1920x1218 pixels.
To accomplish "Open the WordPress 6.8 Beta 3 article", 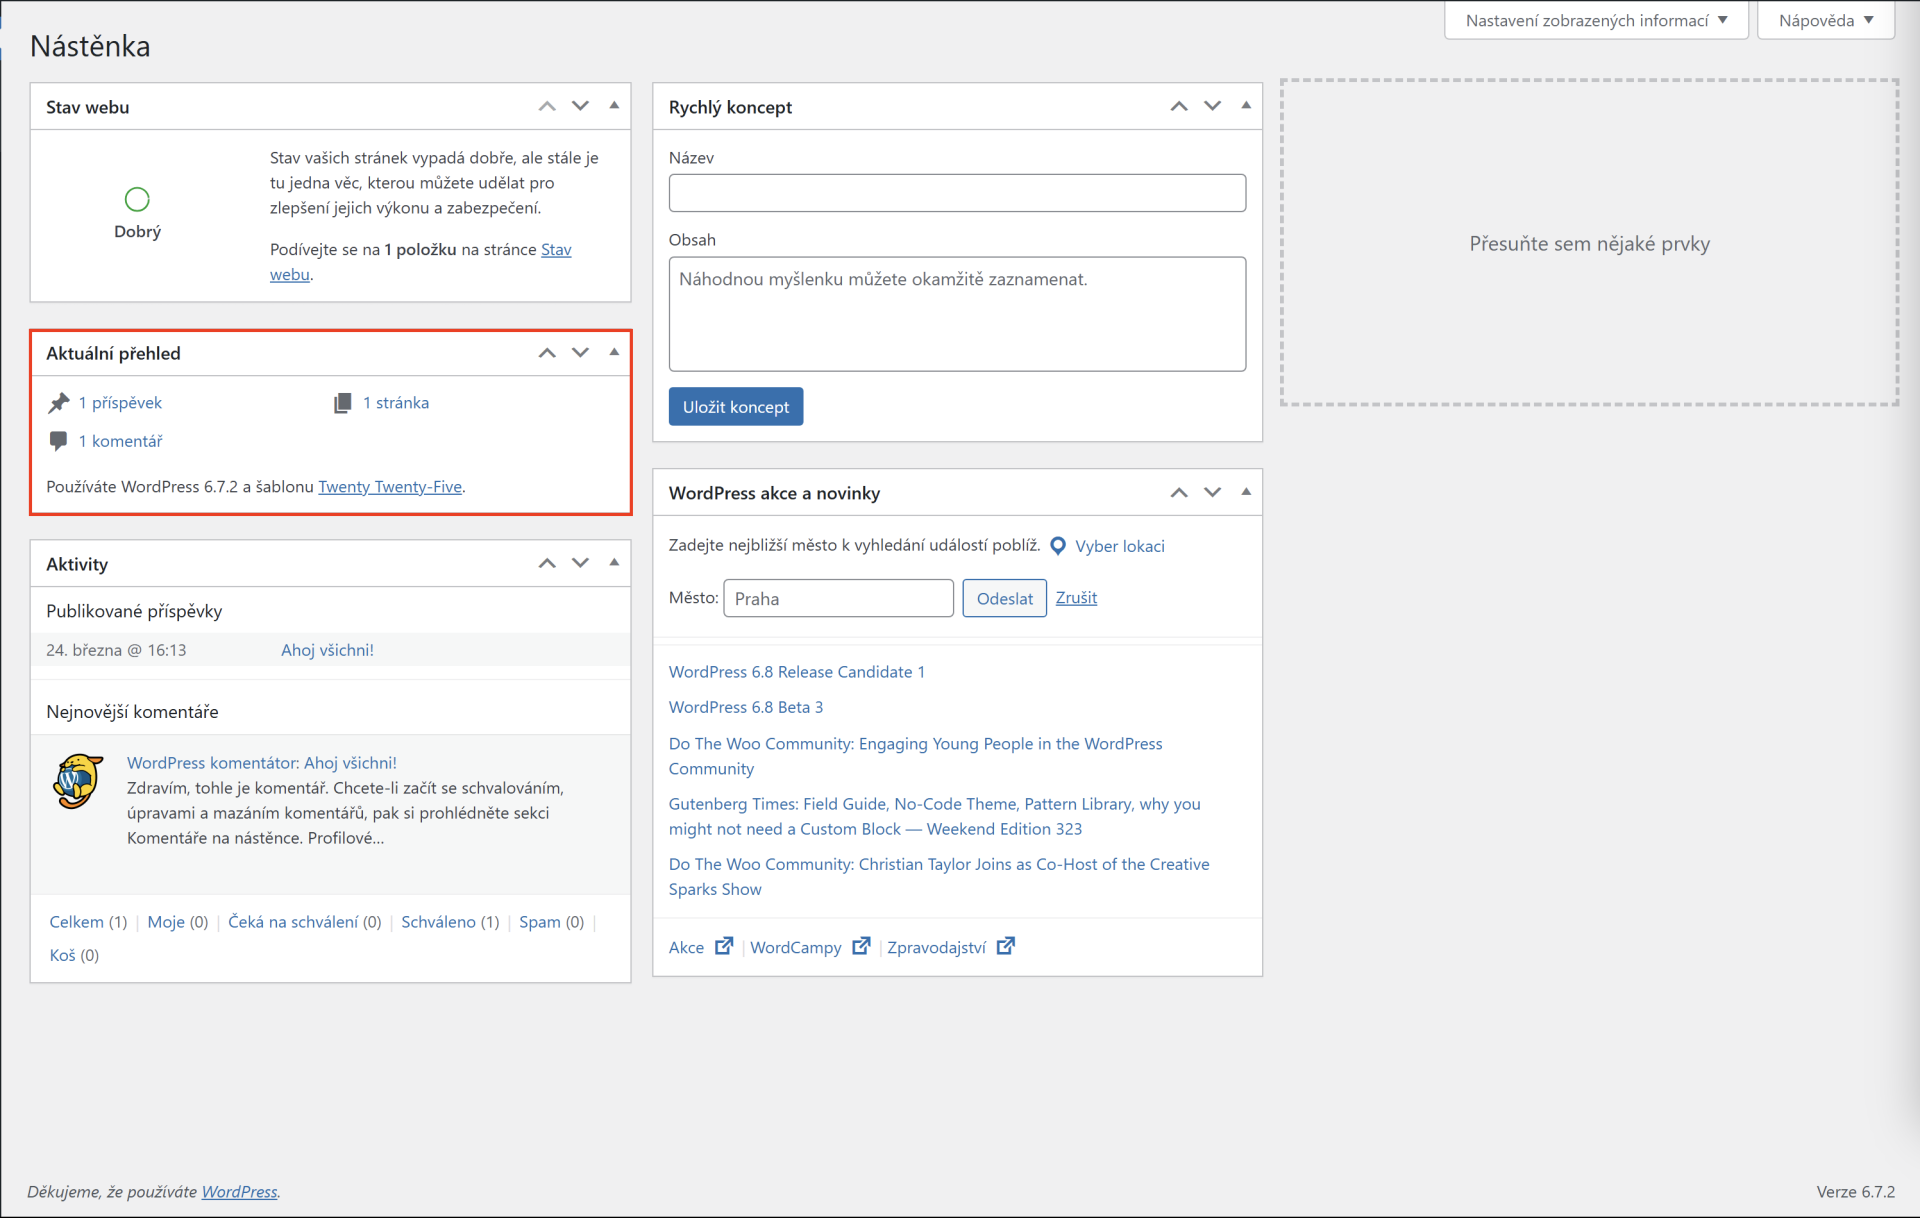I will pyautogui.click(x=745, y=707).
